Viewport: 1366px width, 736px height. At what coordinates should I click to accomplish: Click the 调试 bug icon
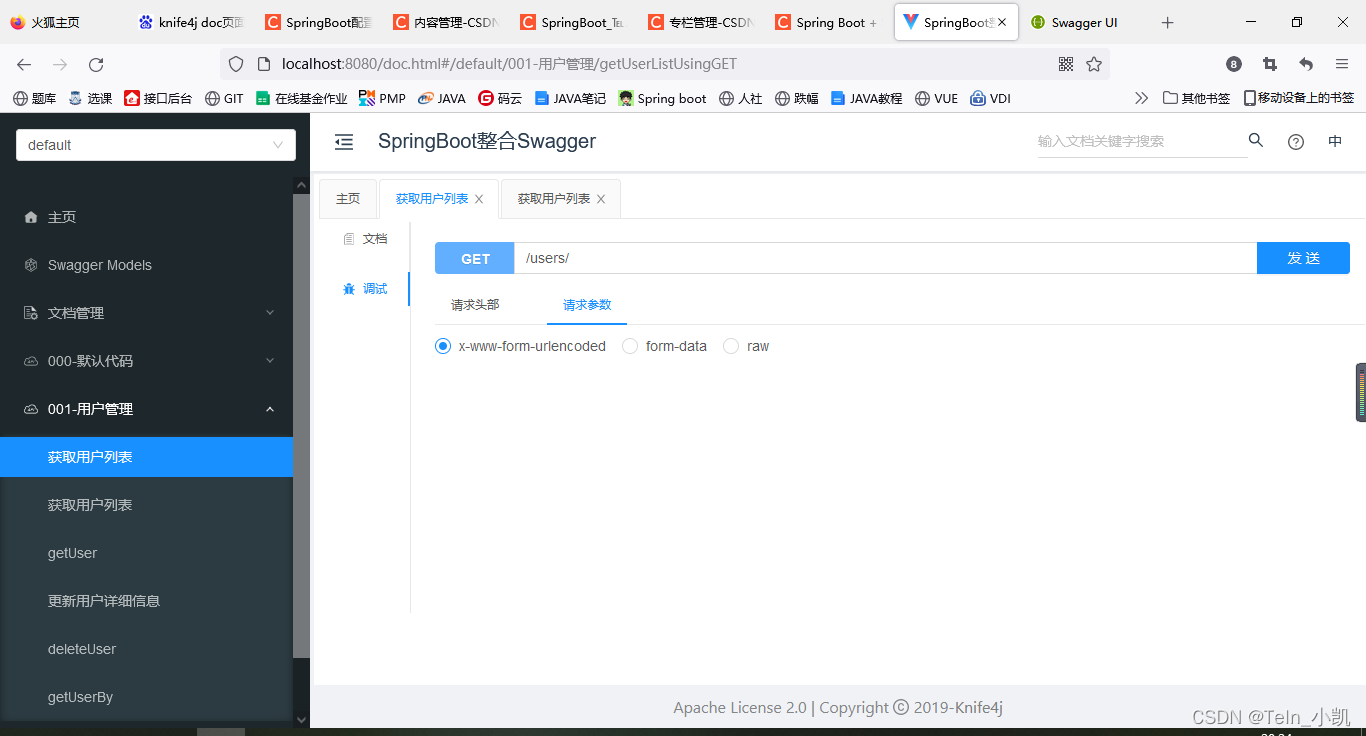tap(349, 289)
